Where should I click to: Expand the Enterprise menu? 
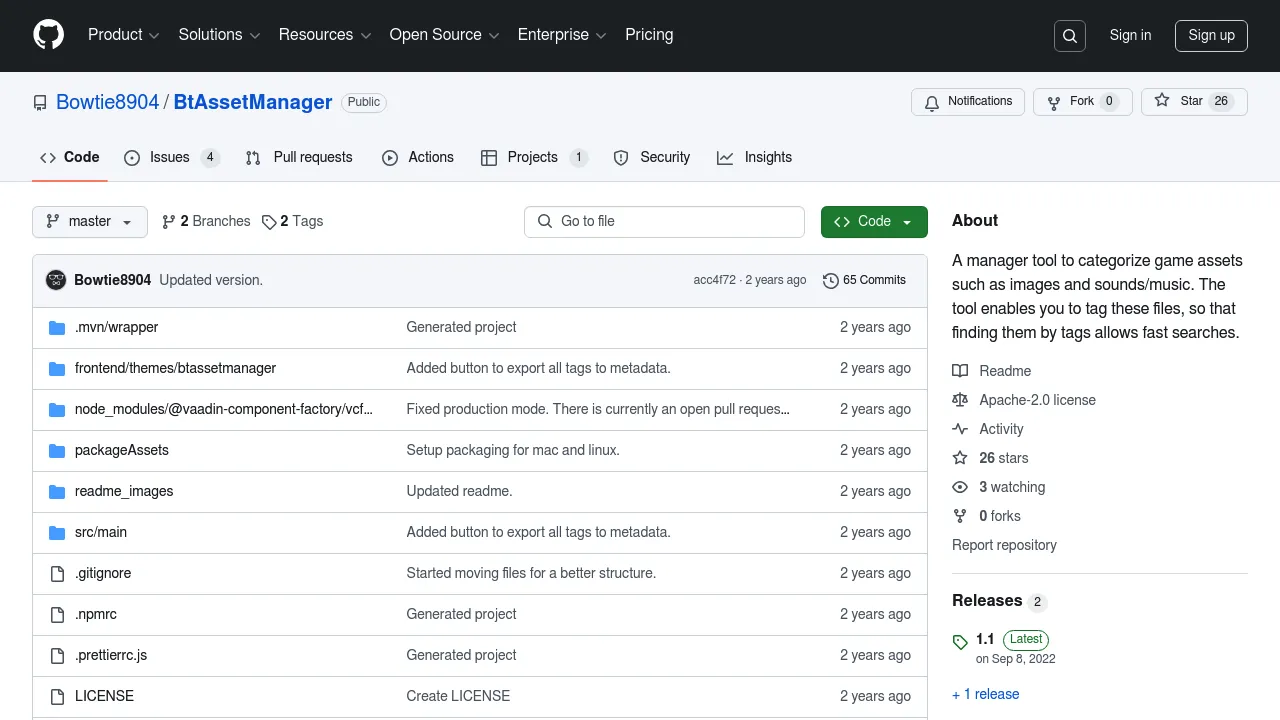pos(562,35)
